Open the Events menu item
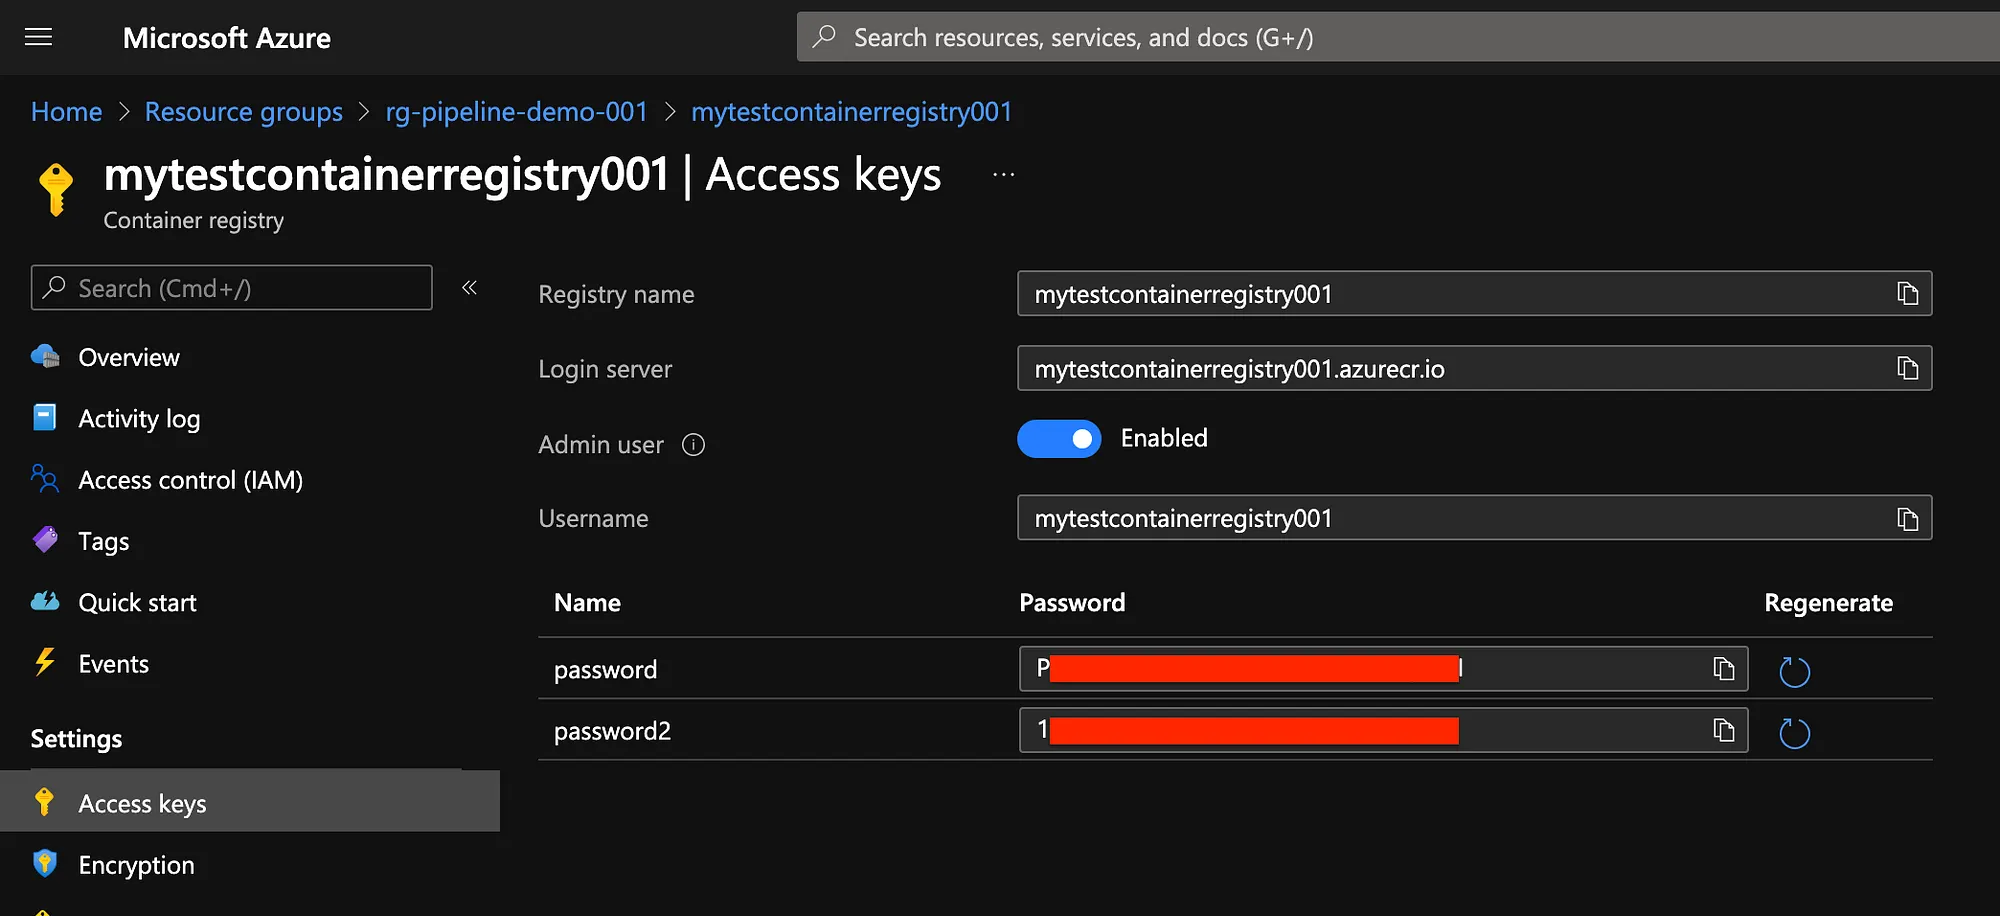The width and height of the screenshot is (2000, 916). tap(113, 664)
